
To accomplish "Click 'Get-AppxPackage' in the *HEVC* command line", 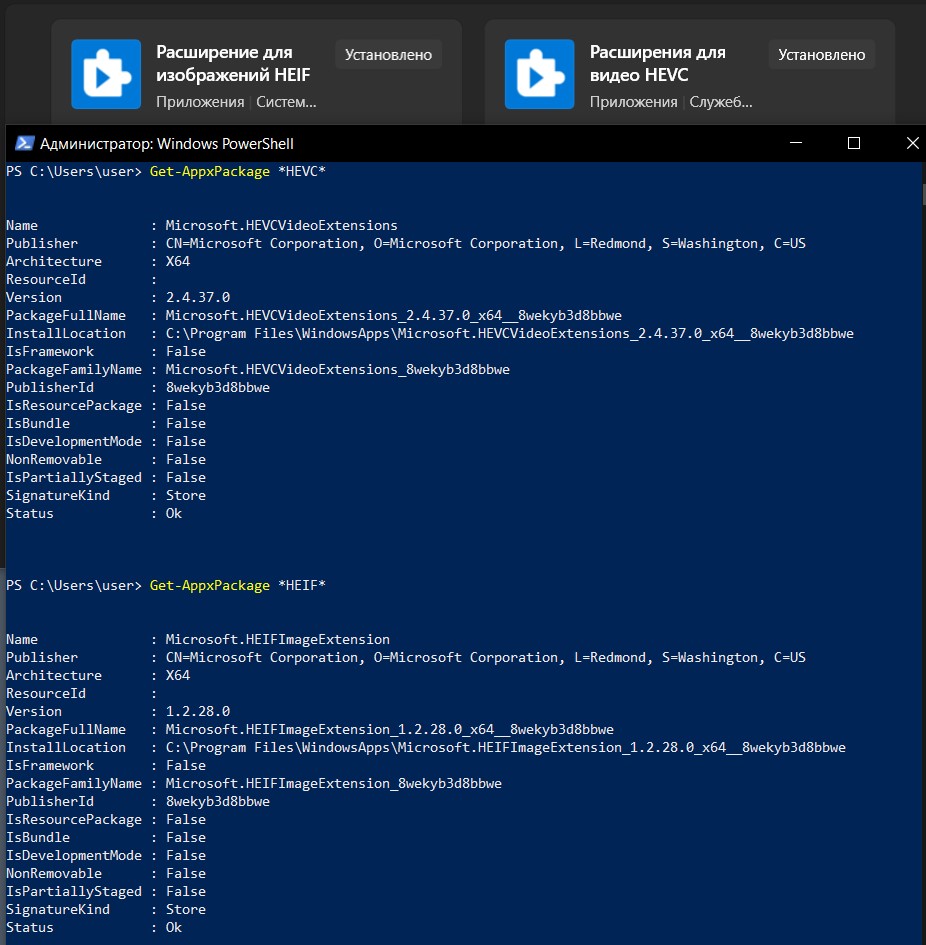I will (x=210, y=172).
